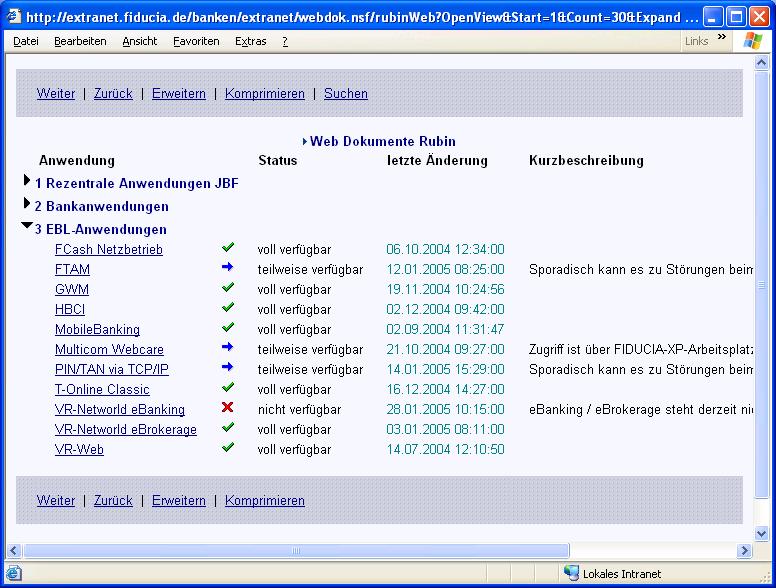Open the VR-Networld eBrokerage link
This screenshot has width=776, height=588.
(126, 430)
